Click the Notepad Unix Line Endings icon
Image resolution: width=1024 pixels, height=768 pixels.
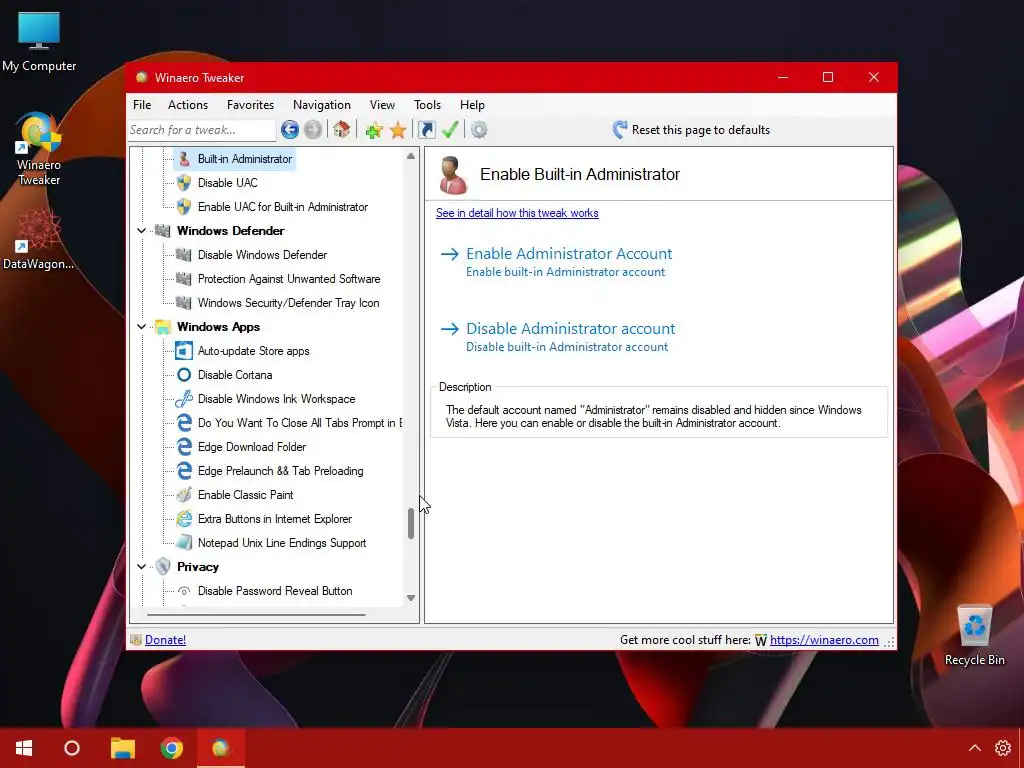184,543
